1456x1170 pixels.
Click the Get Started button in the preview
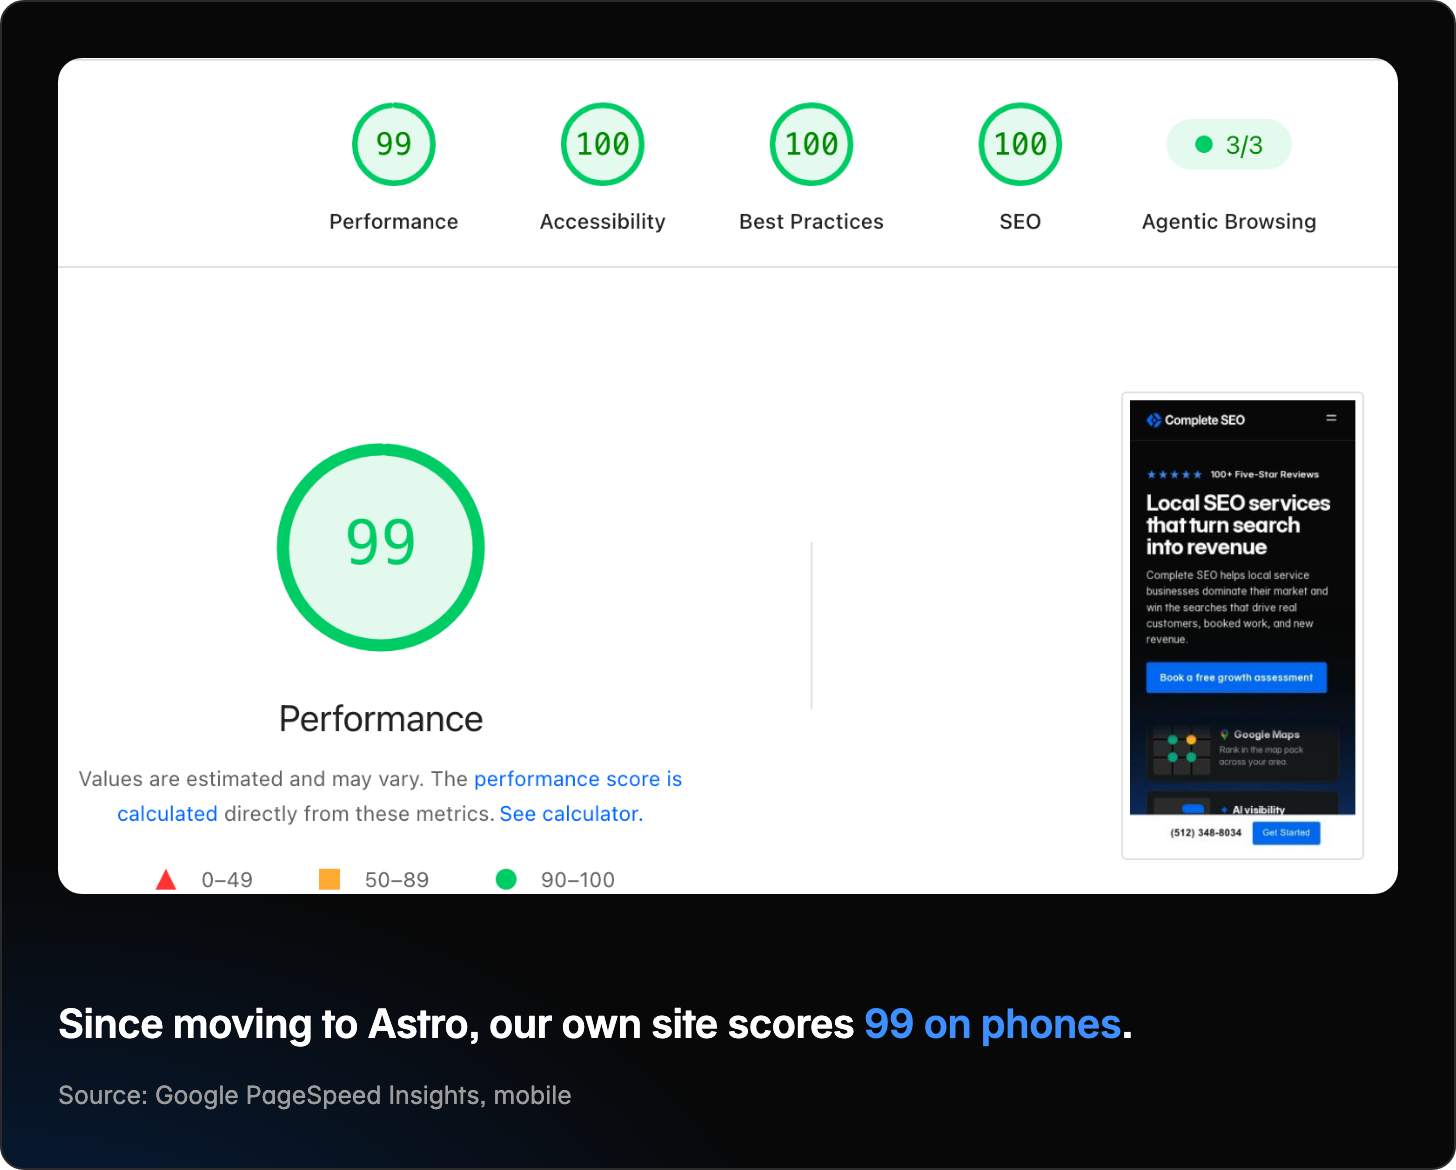click(1286, 833)
